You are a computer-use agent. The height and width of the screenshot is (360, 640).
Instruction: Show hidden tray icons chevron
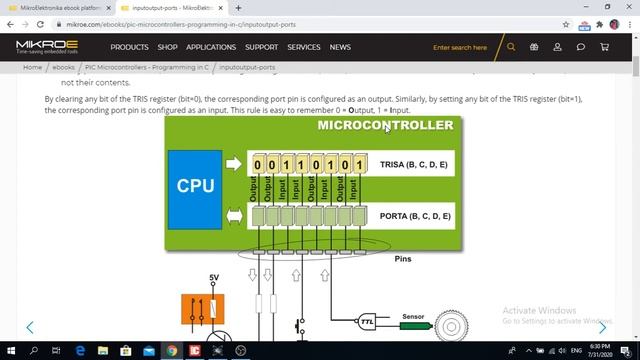click(x=529, y=351)
